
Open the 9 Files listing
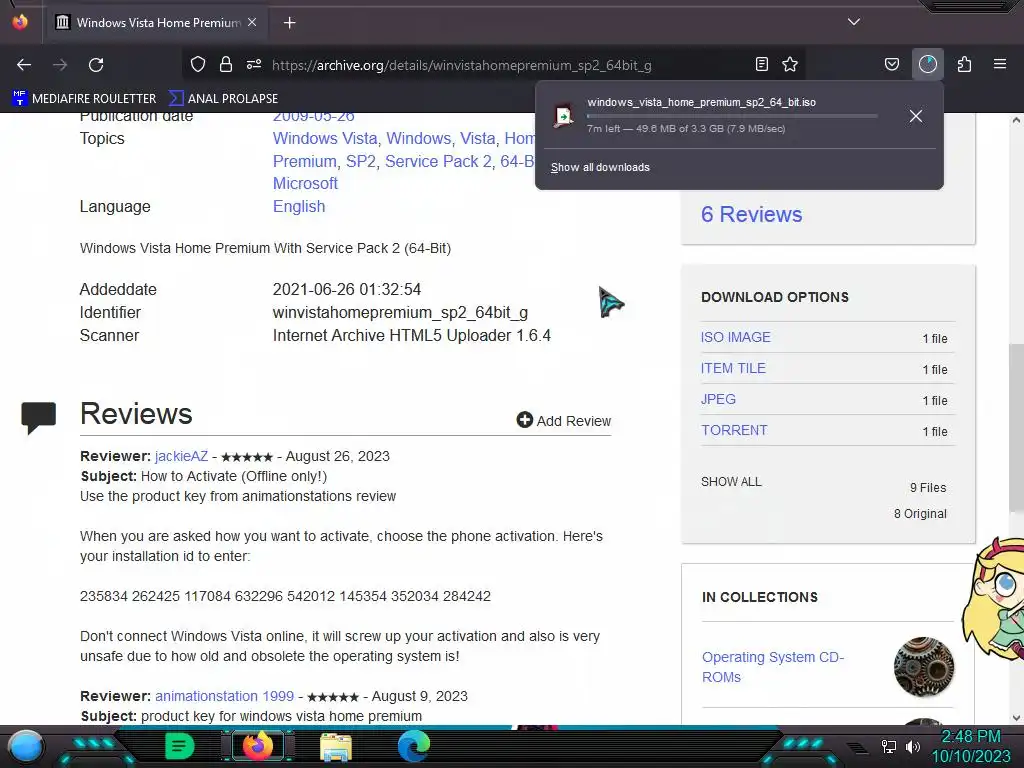coord(928,488)
